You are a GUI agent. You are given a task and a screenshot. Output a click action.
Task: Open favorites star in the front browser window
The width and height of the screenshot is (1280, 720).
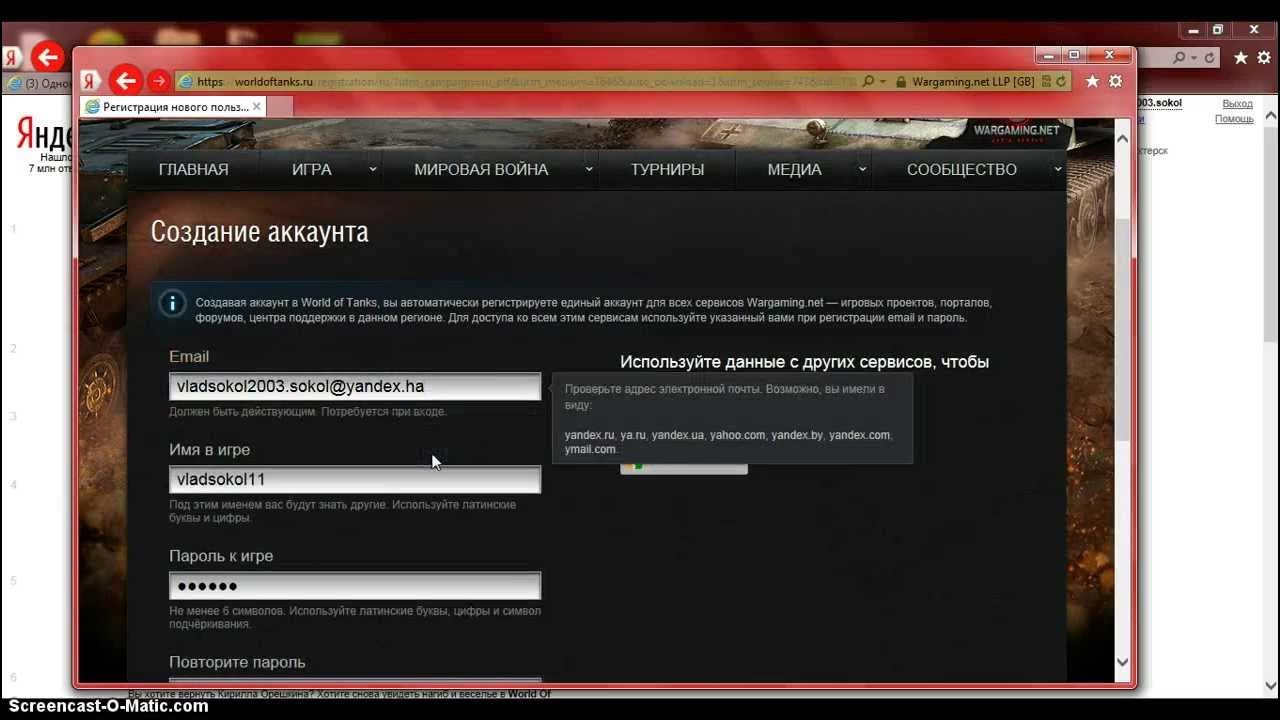coord(1092,81)
